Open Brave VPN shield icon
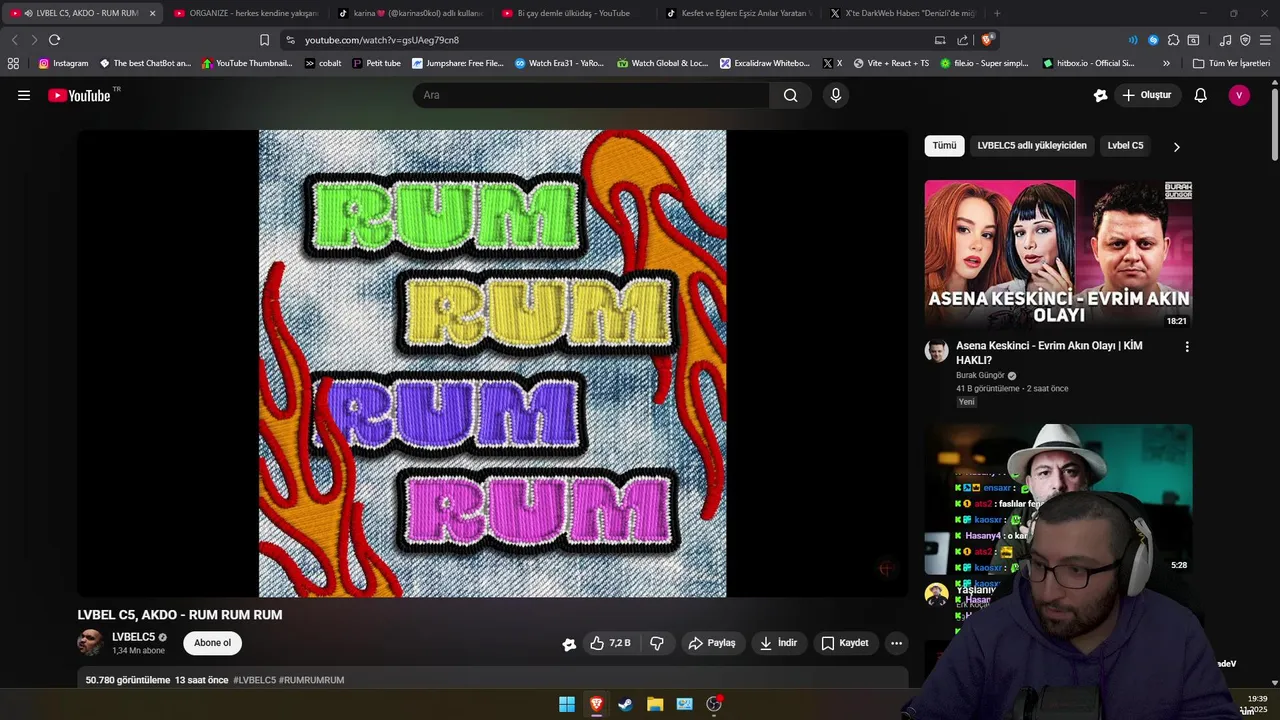Screen dimensions: 1280x720 (x=1245, y=40)
